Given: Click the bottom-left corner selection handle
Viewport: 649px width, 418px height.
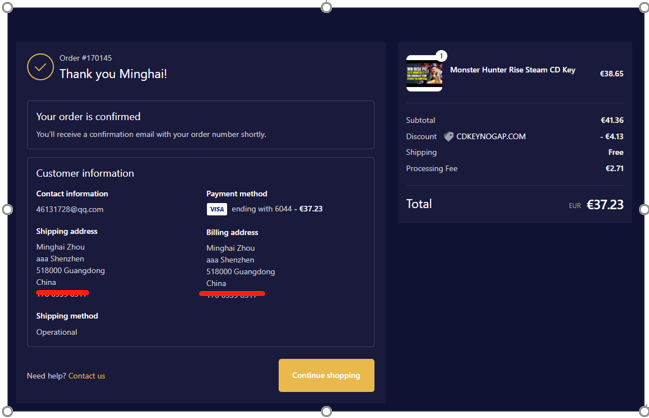Looking at the screenshot, I should point(7,411).
